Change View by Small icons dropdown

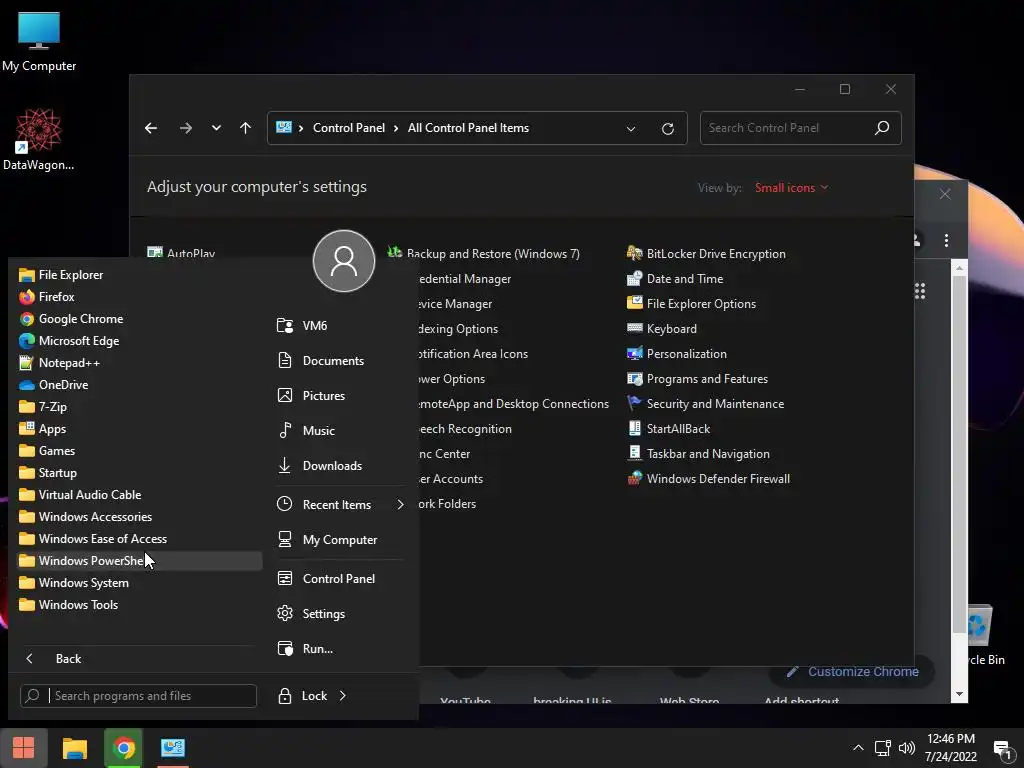[x=792, y=187]
